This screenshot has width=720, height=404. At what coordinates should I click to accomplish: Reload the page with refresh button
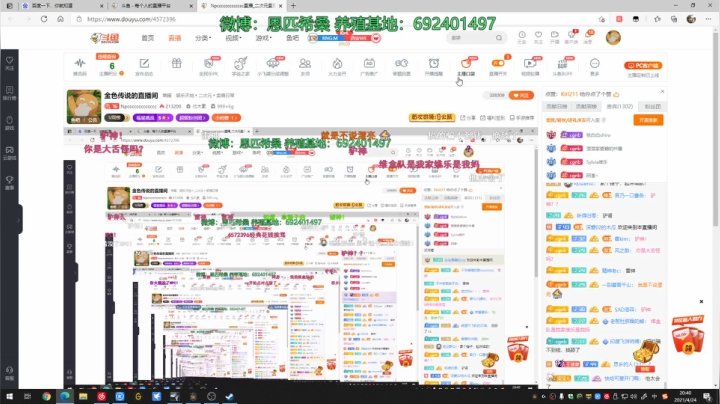pyautogui.click(x=44, y=19)
